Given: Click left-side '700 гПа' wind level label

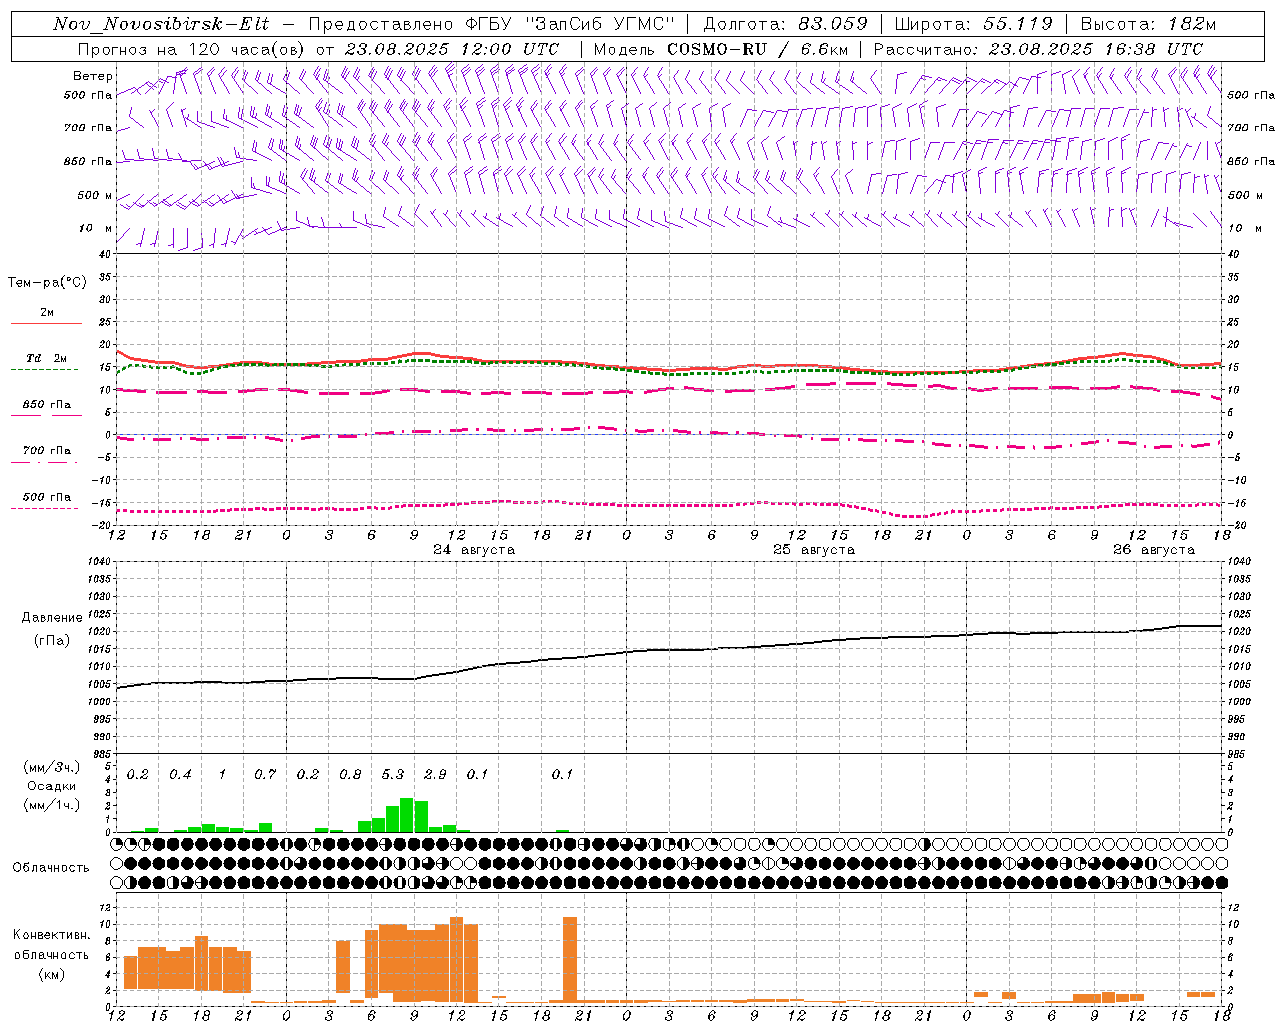Looking at the screenshot, I should pos(88,128).
